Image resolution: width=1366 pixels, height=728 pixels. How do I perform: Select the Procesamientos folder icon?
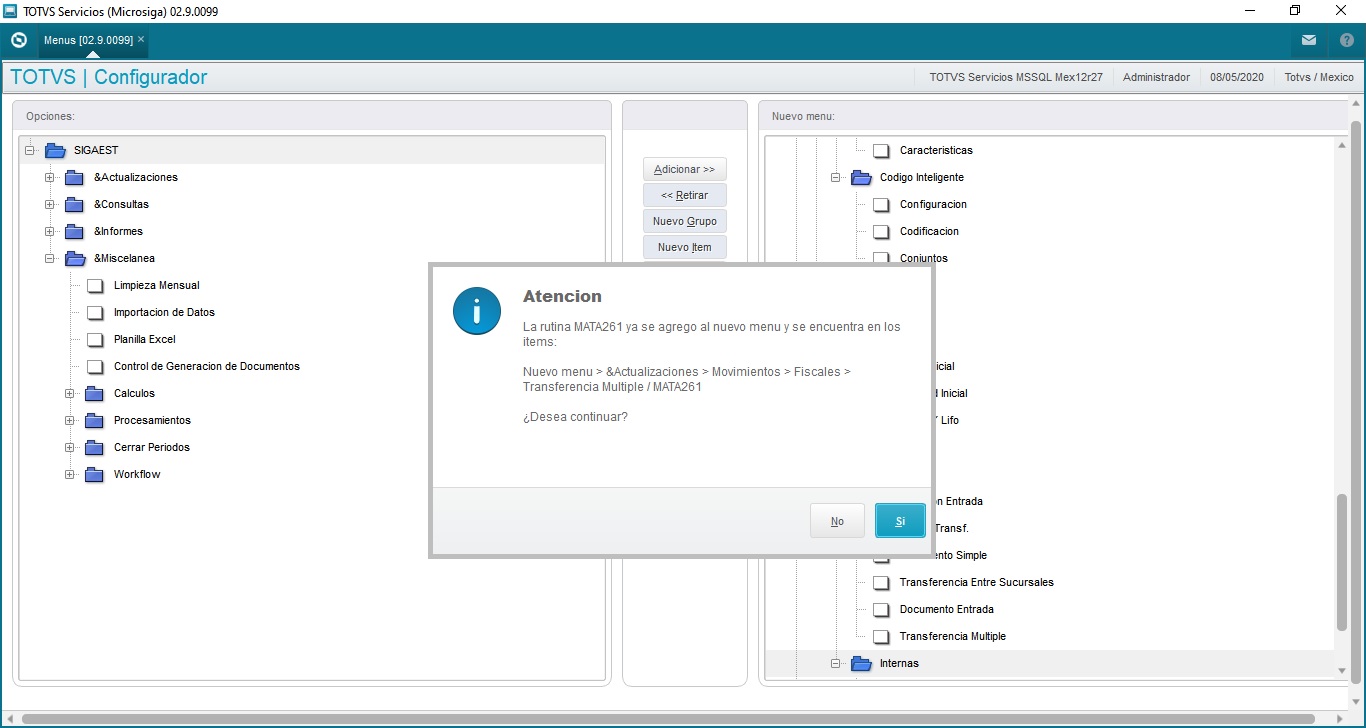click(x=95, y=420)
